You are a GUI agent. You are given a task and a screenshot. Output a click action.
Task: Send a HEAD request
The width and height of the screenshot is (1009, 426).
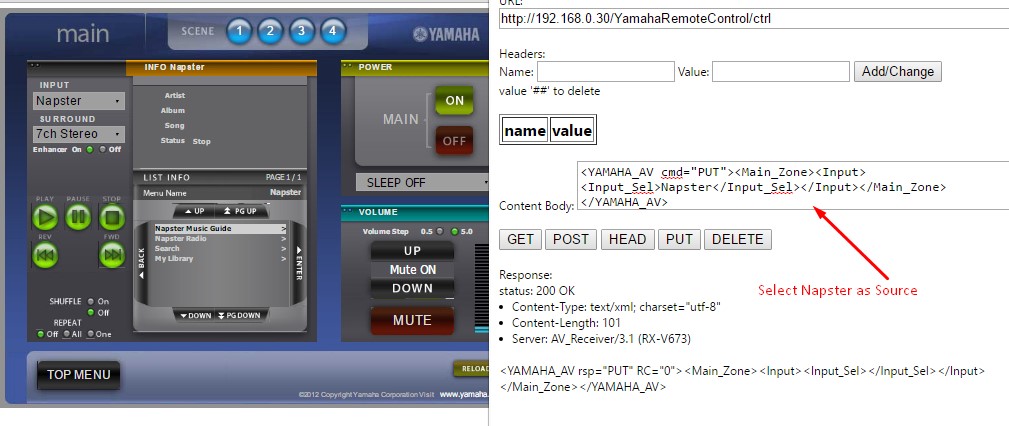point(627,239)
